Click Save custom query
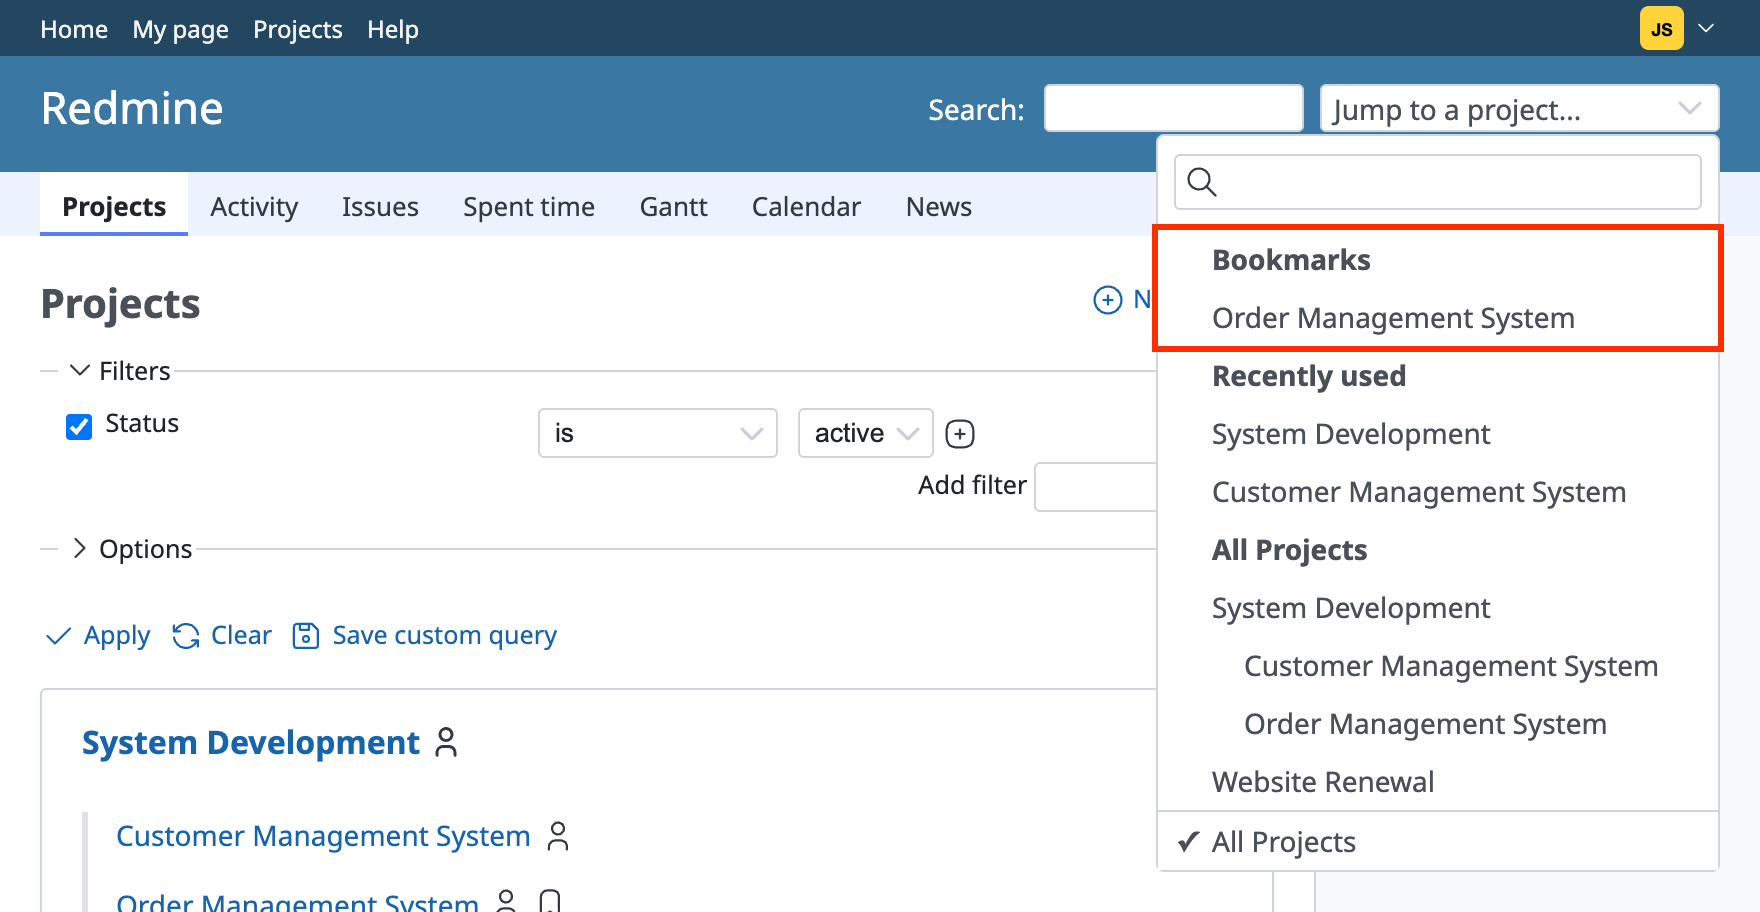The image size is (1760, 912). pos(424,636)
